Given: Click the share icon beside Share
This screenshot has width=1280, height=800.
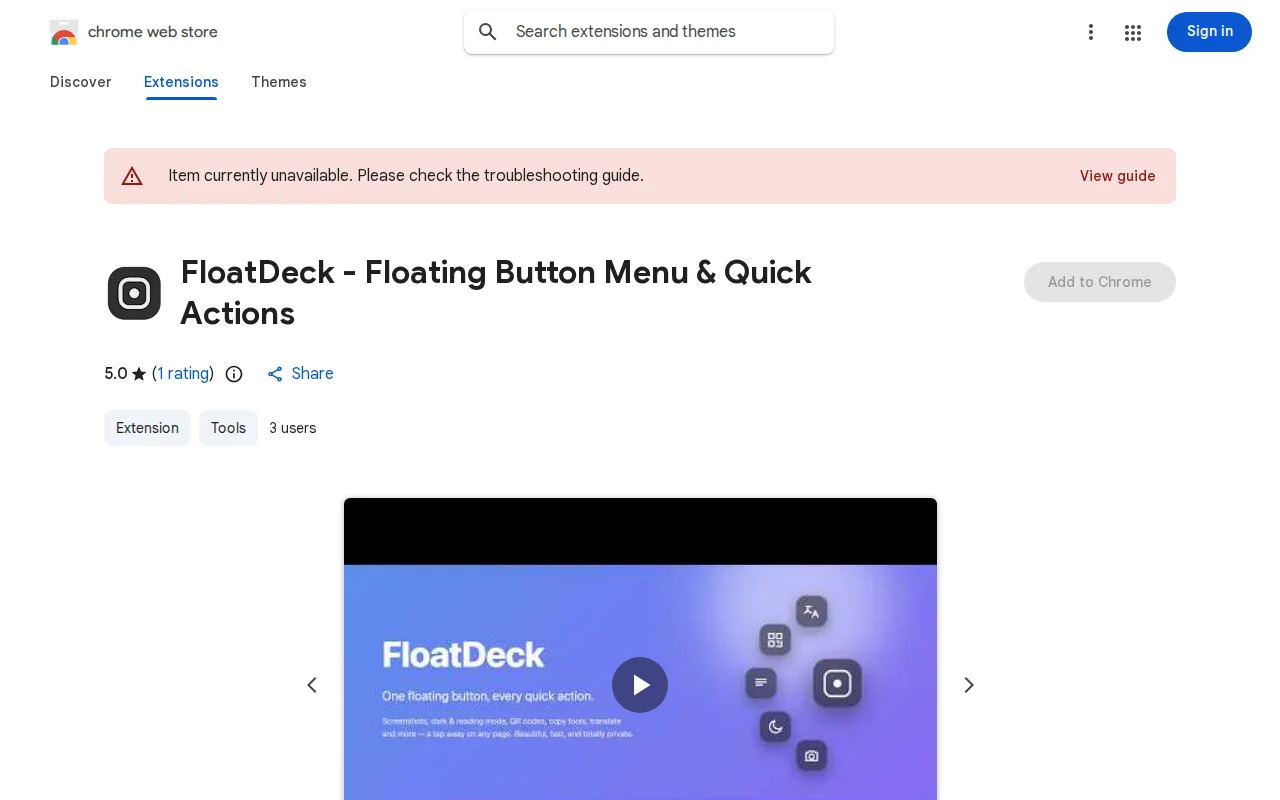Looking at the screenshot, I should tap(275, 374).
